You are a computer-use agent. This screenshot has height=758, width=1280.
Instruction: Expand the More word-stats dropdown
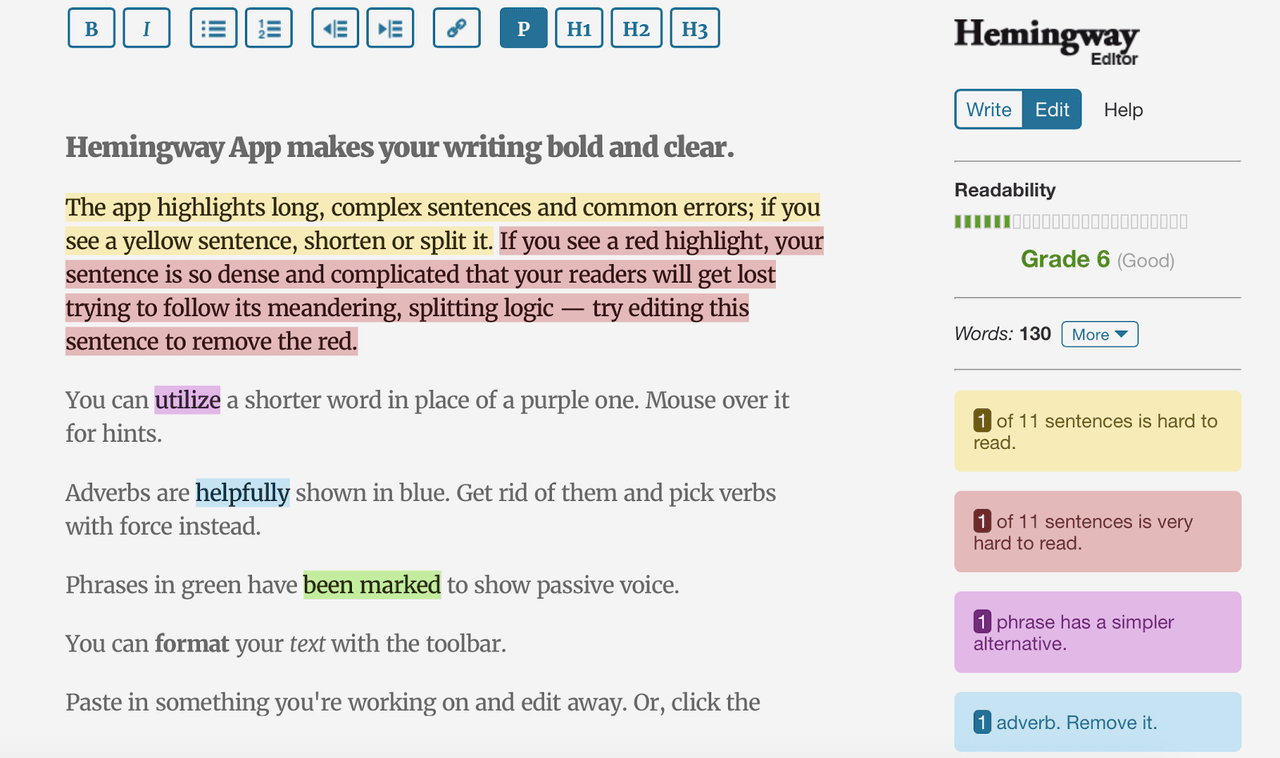1100,334
